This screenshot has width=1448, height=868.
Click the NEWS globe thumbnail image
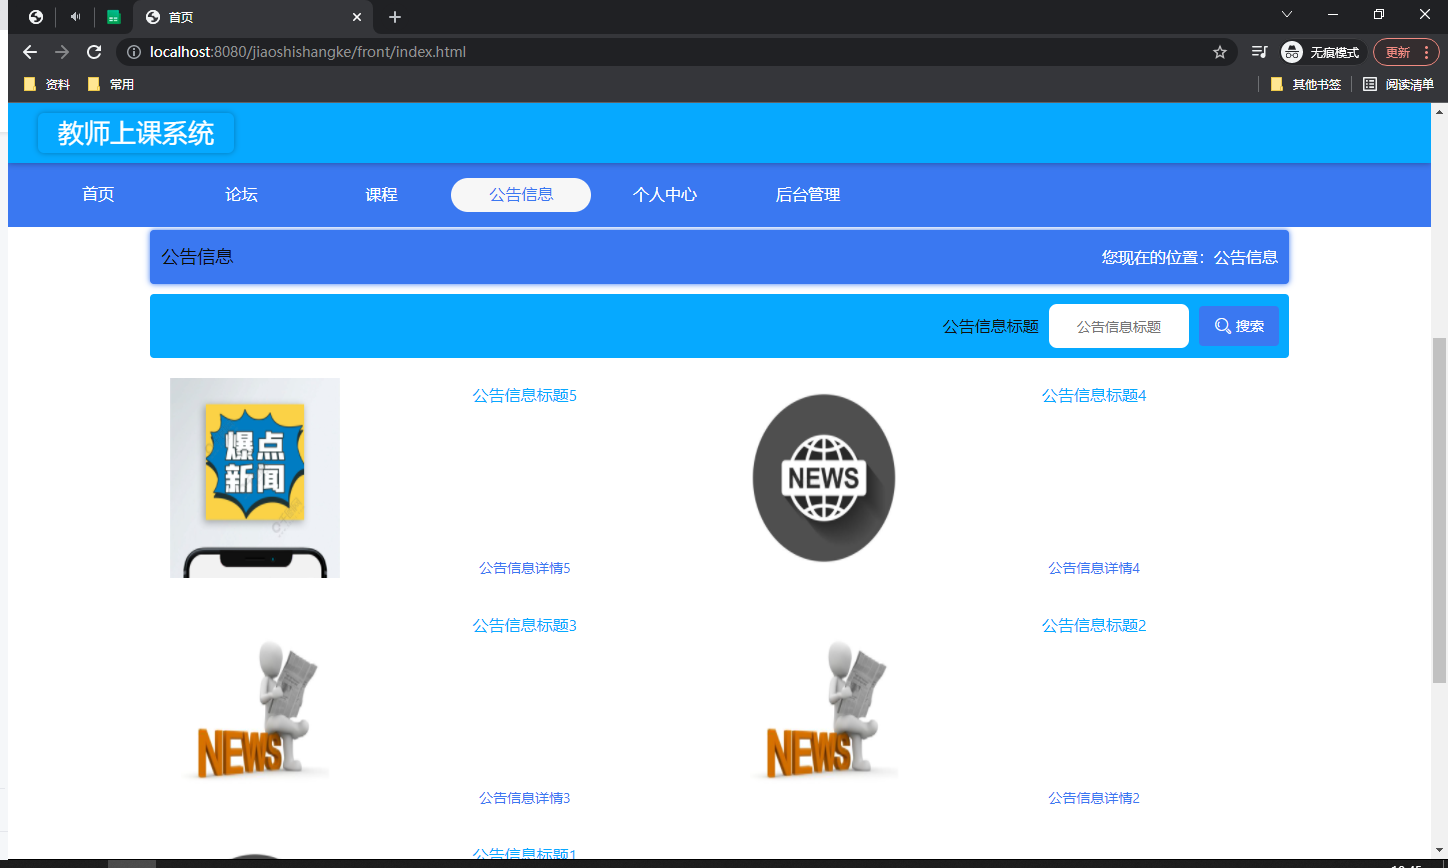point(824,478)
